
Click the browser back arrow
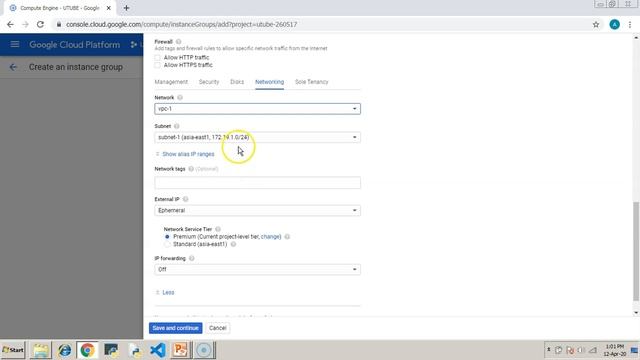10,24
